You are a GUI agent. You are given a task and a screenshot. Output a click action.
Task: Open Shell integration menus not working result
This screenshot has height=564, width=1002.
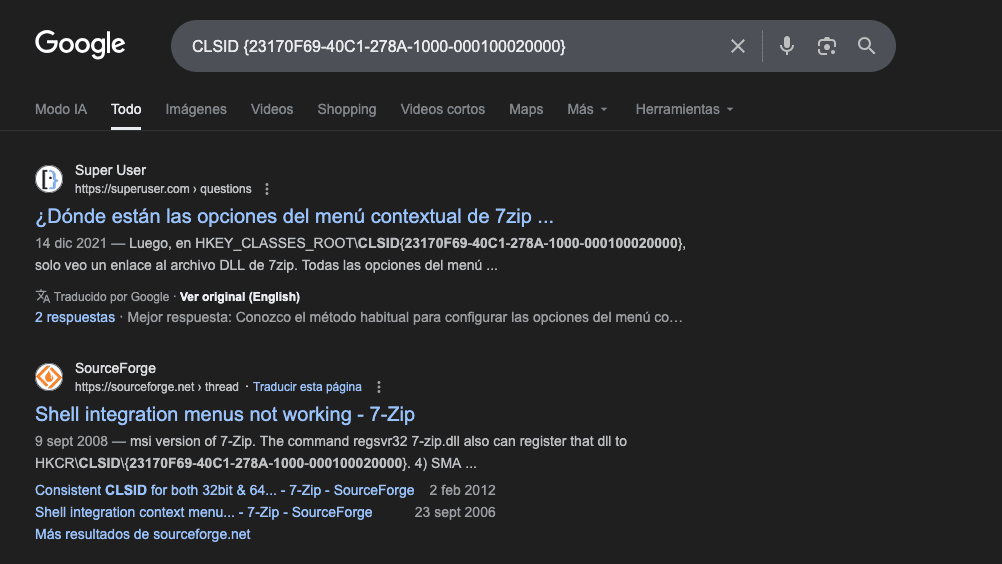[x=225, y=414]
